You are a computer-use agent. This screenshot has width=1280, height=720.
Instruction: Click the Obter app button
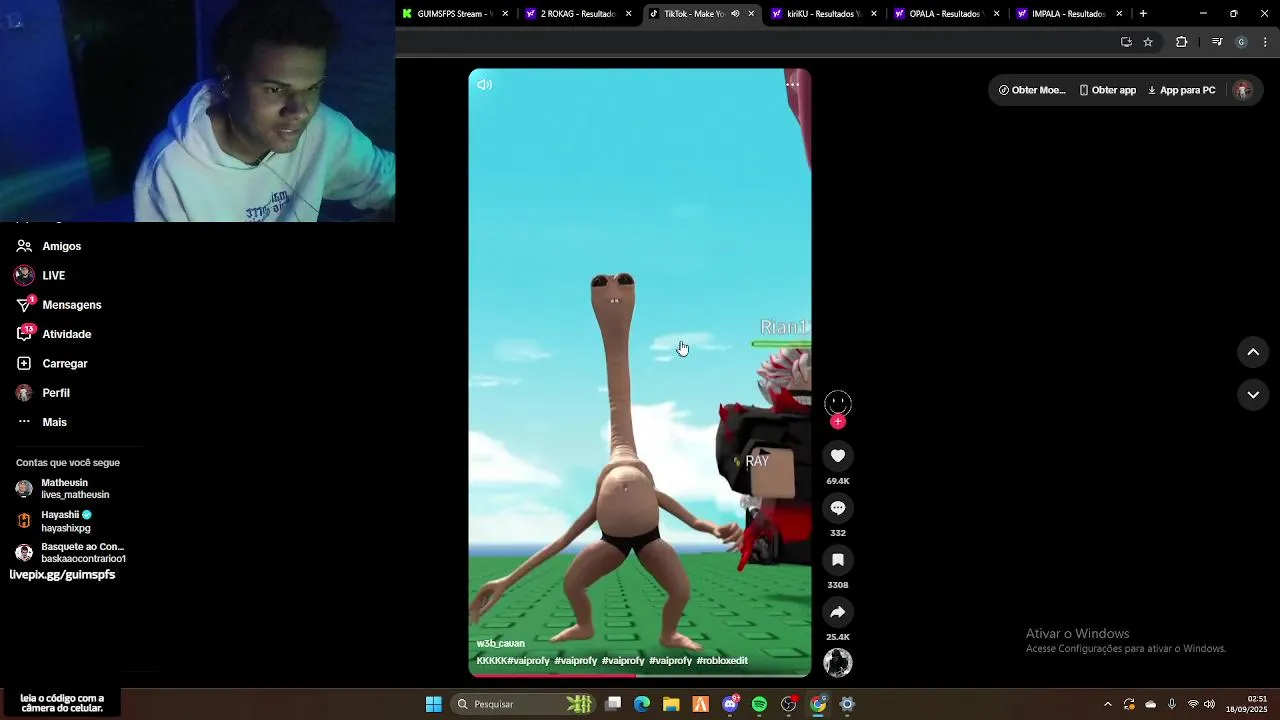point(1107,90)
